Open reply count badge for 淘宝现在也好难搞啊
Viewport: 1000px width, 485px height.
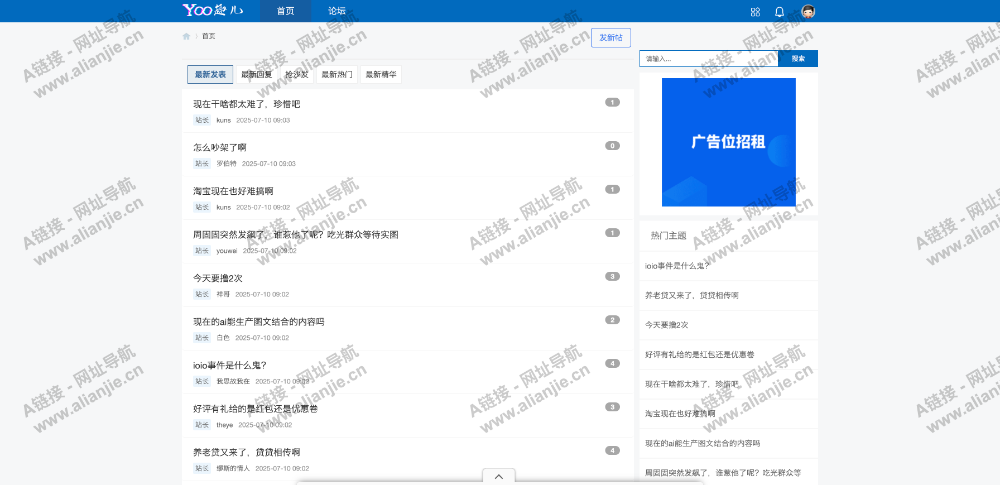[x=612, y=190]
